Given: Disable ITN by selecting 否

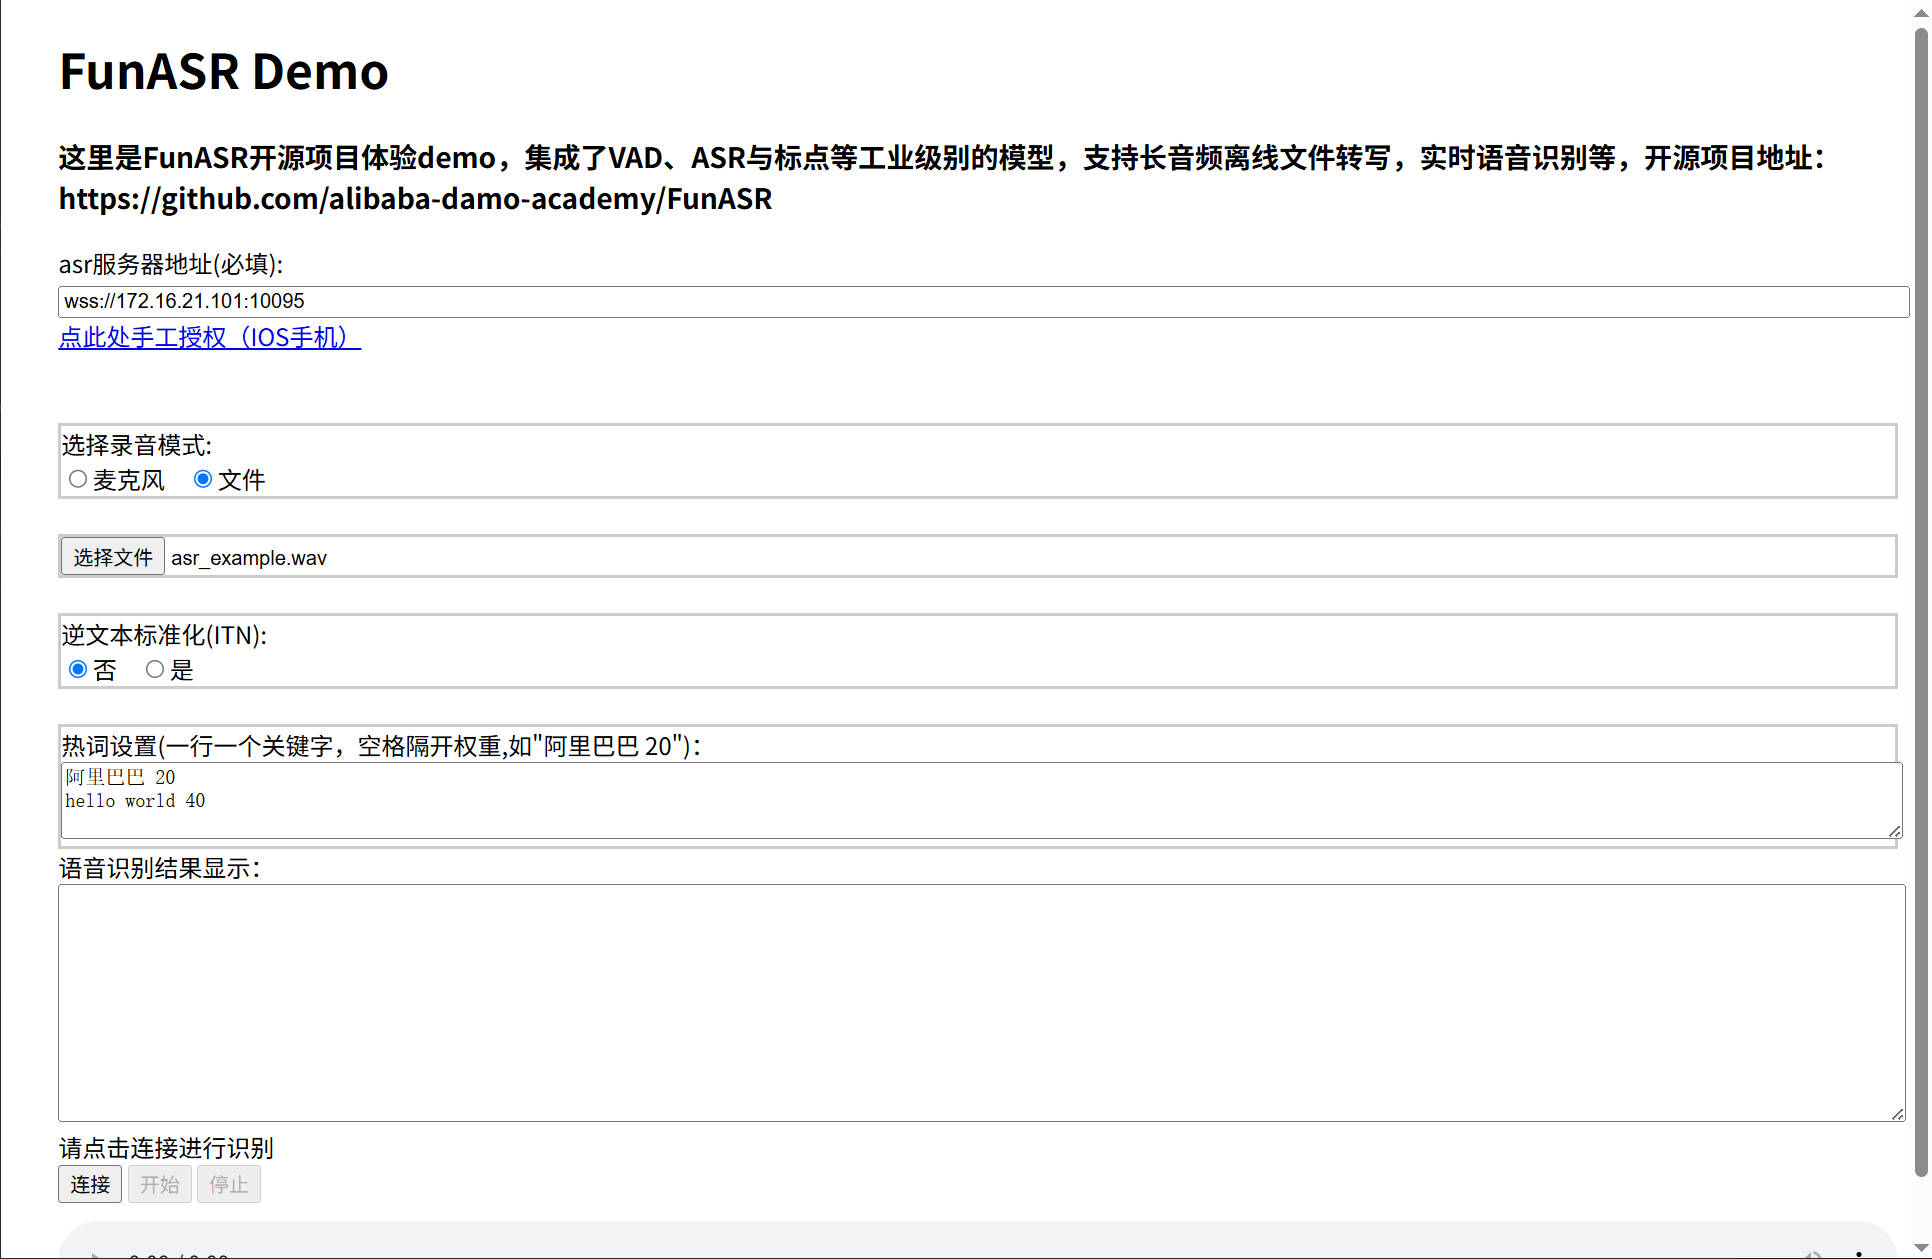Looking at the screenshot, I should (78, 669).
